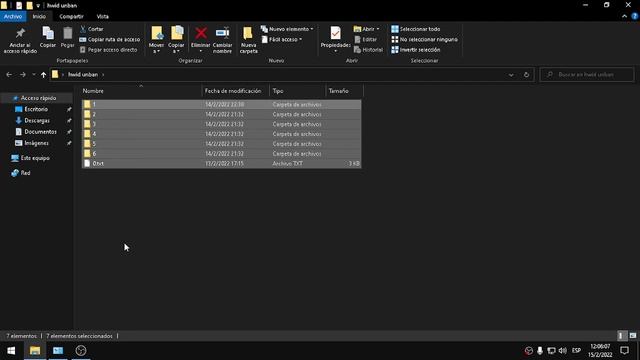Open the help question mark icon
This screenshot has height=360, width=640.
click(635, 16)
